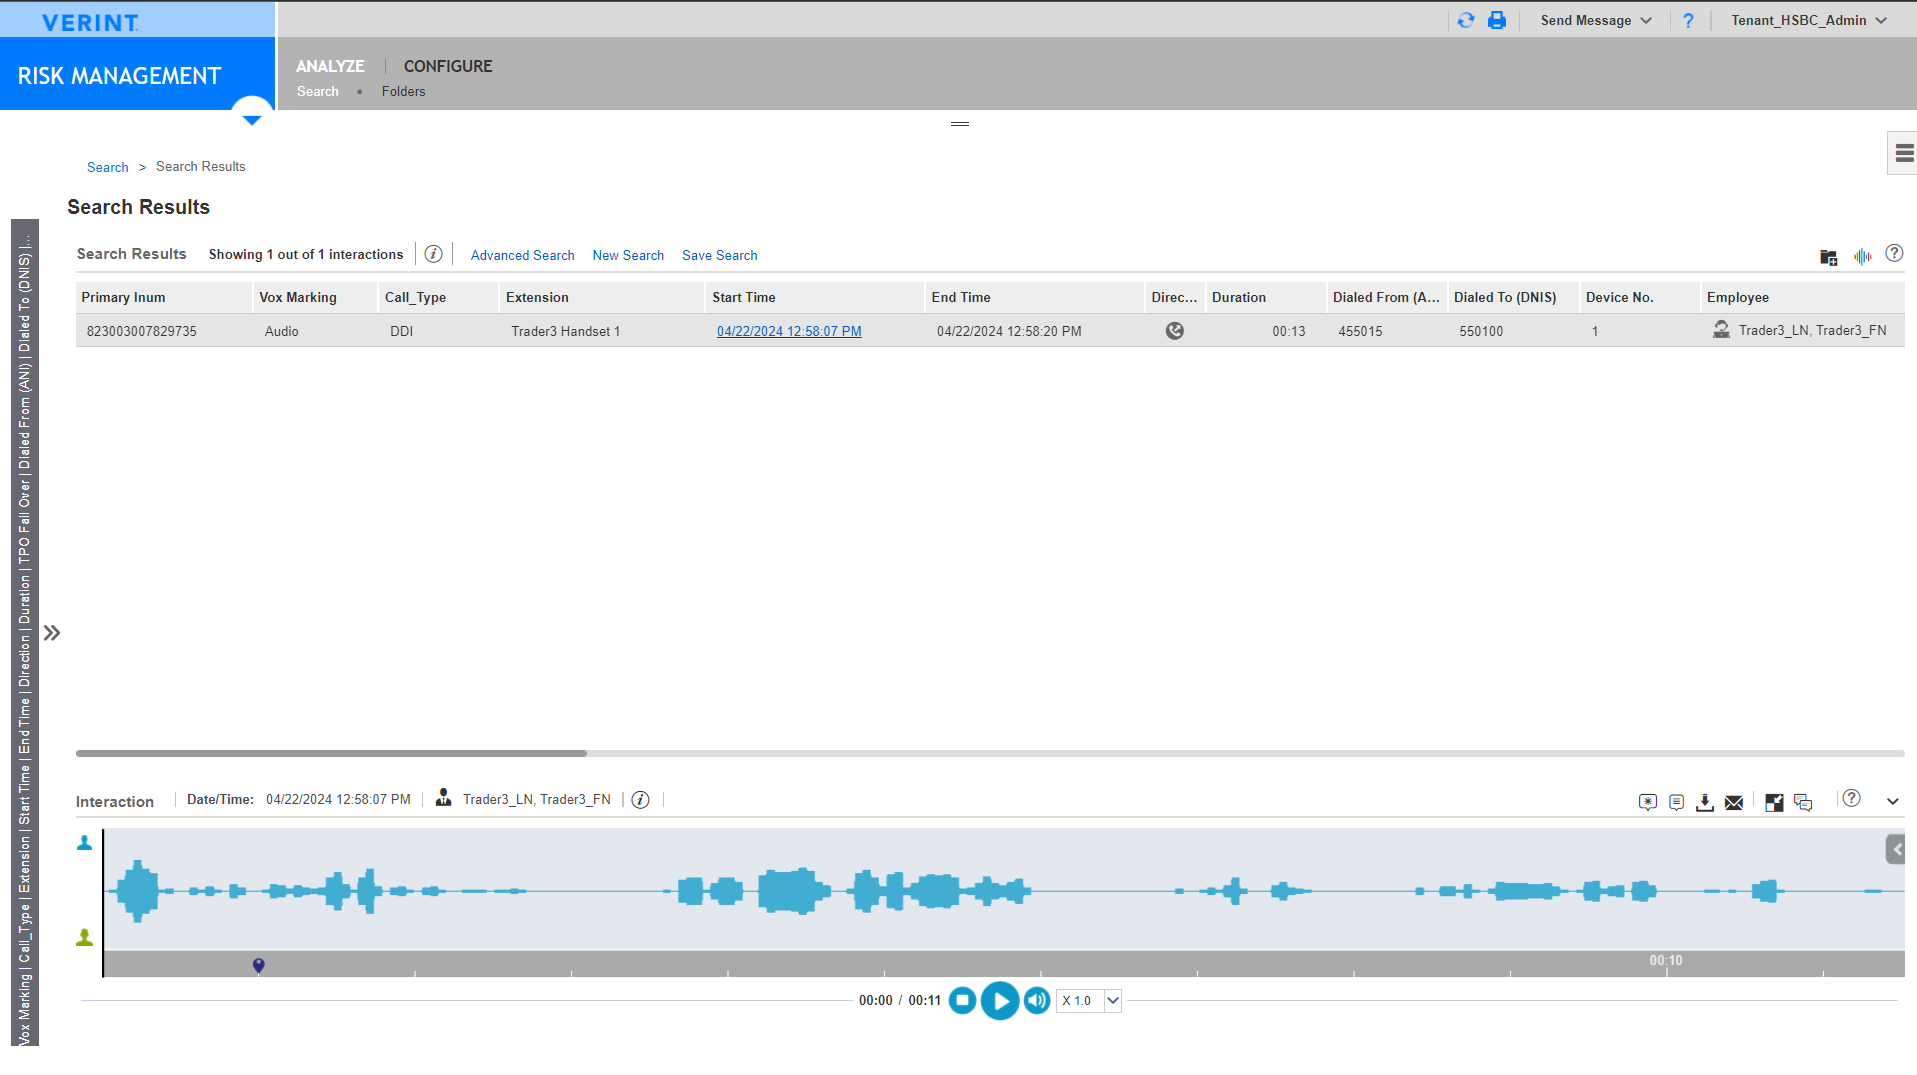Switch to the CONFIGURE tab
This screenshot has height=1075, width=1917.
tap(448, 66)
